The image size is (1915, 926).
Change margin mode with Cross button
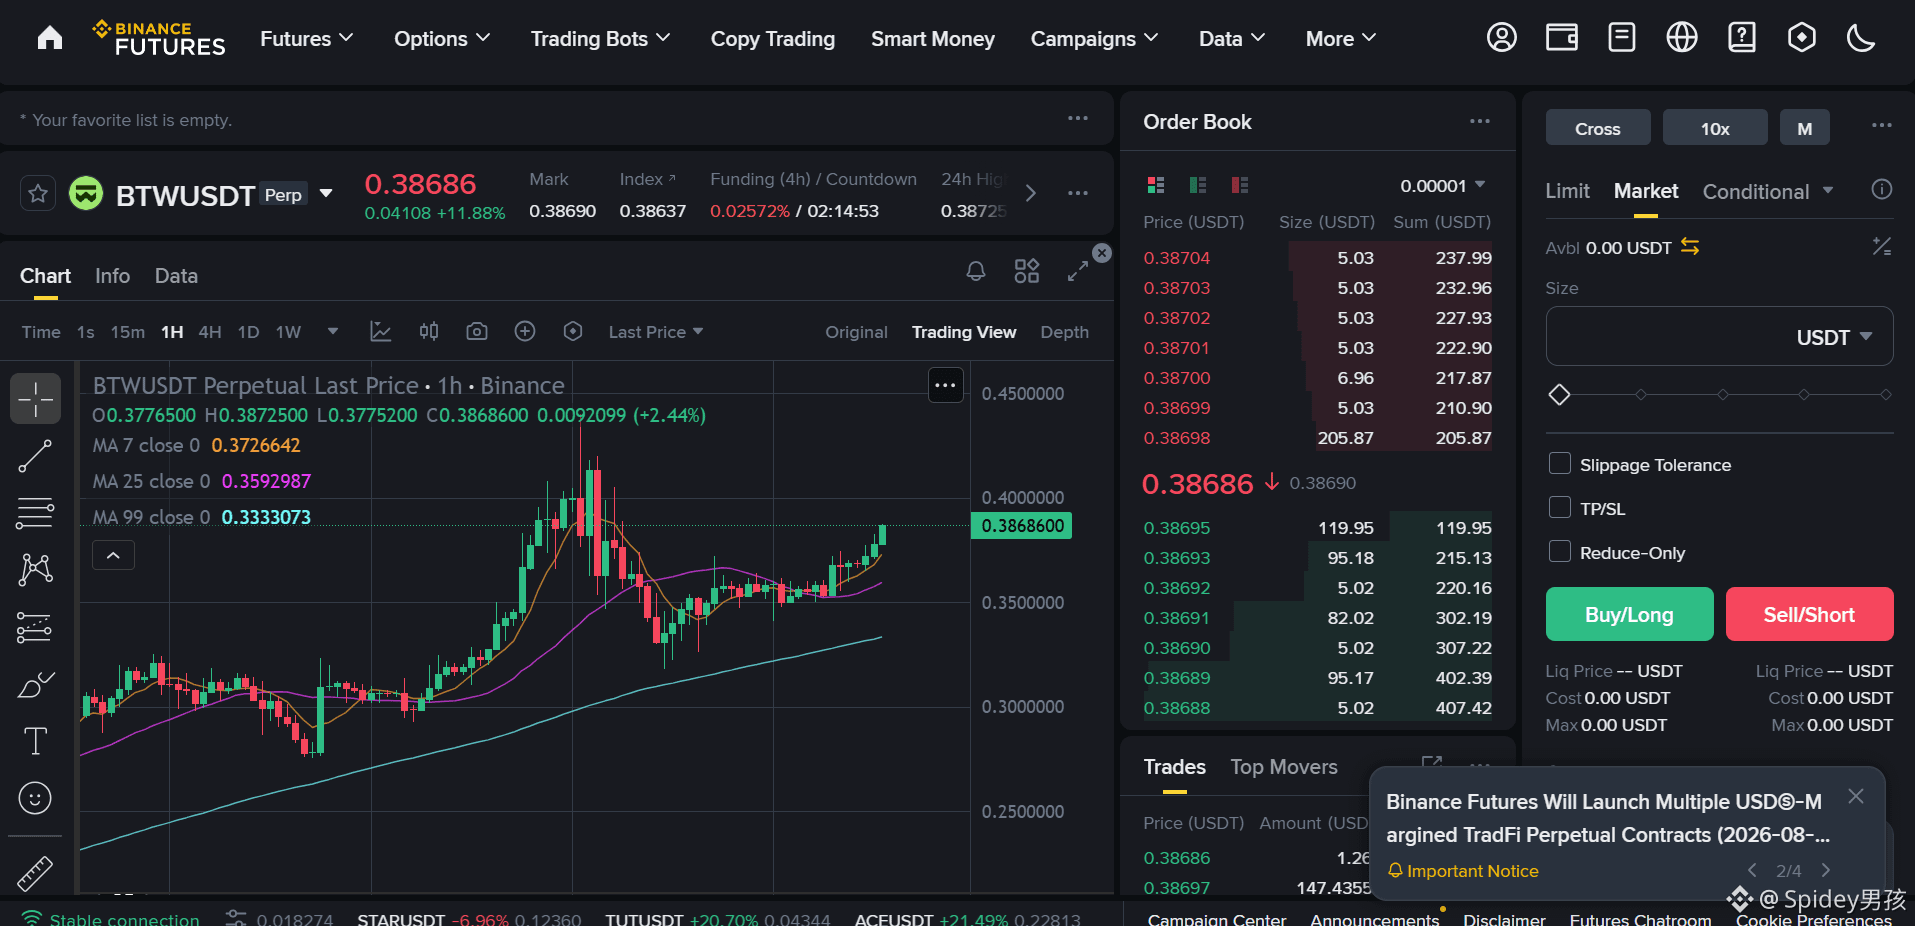tap(1598, 128)
